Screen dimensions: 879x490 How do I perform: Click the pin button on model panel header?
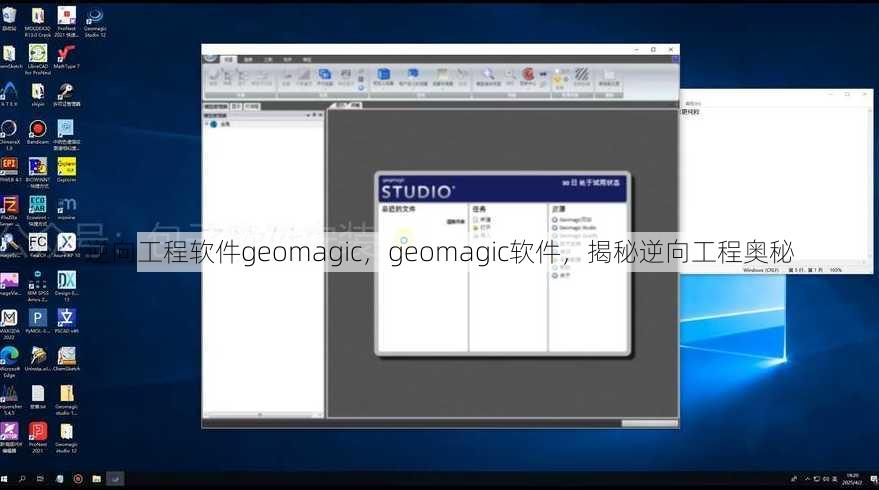click(314, 115)
